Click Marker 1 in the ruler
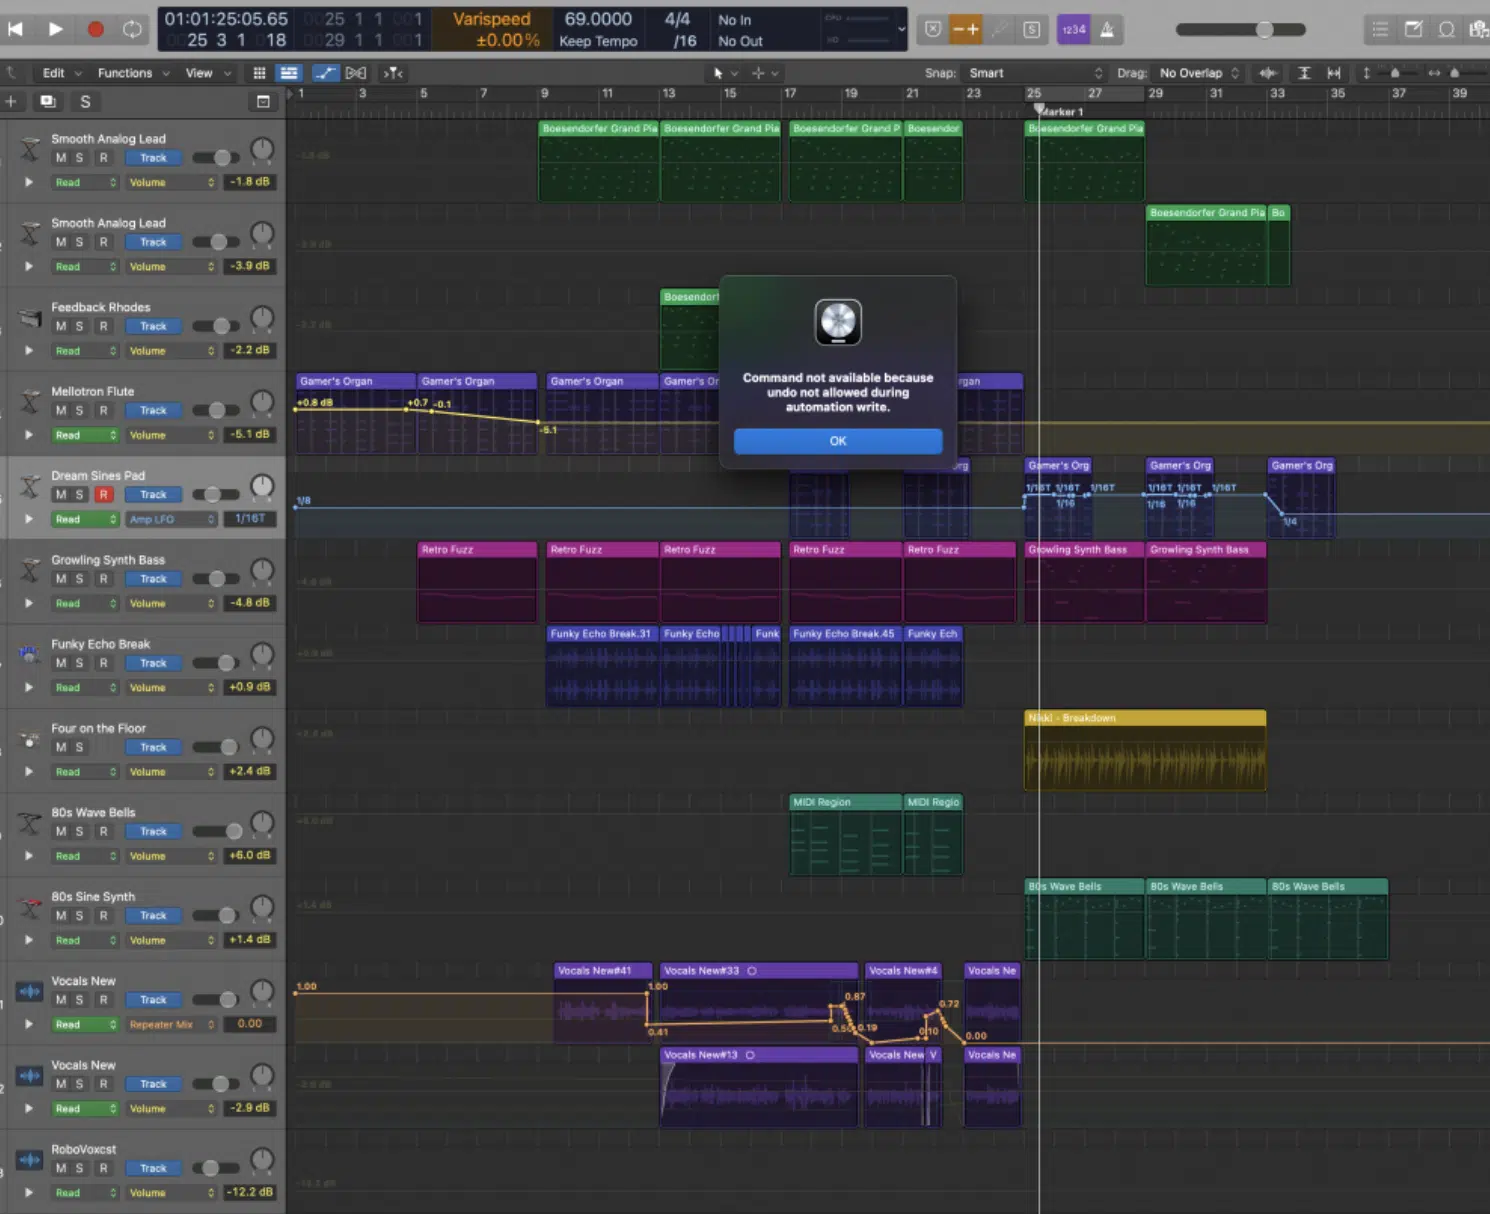 point(1062,112)
